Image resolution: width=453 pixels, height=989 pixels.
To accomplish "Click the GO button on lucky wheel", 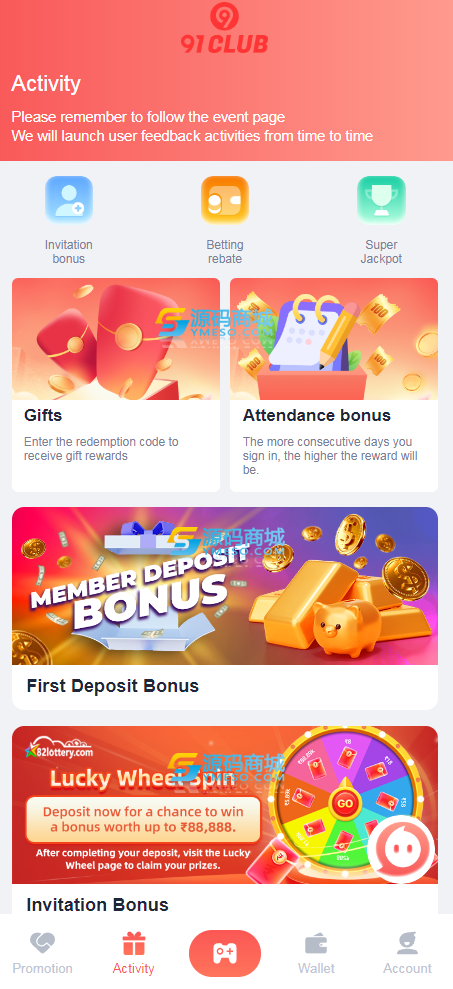I will [345, 804].
